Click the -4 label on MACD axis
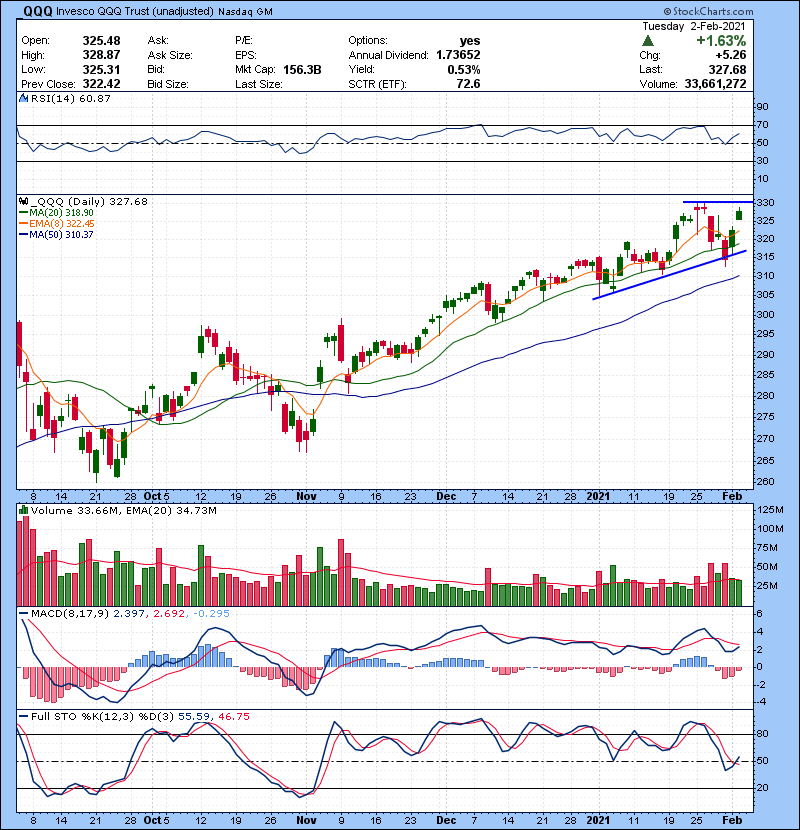Viewport: 800px width, 830px height. pyautogui.click(x=760, y=702)
